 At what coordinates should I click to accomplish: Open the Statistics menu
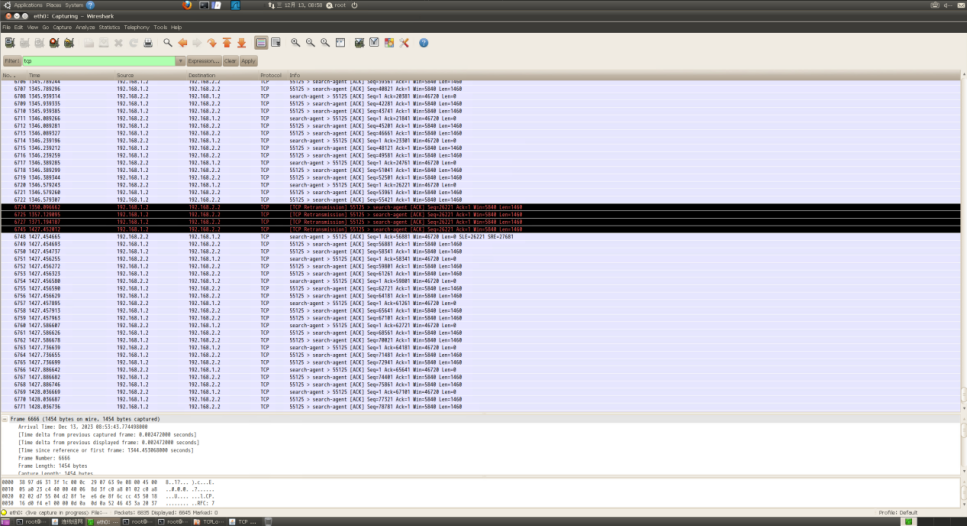(x=109, y=27)
